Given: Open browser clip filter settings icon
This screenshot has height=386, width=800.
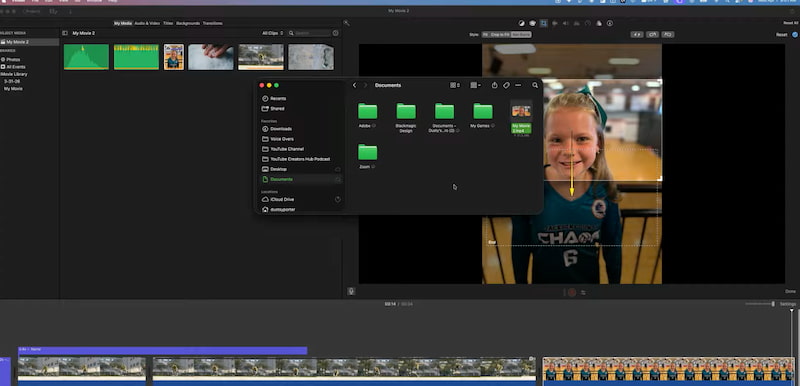Looking at the screenshot, I should coord(336,33).
